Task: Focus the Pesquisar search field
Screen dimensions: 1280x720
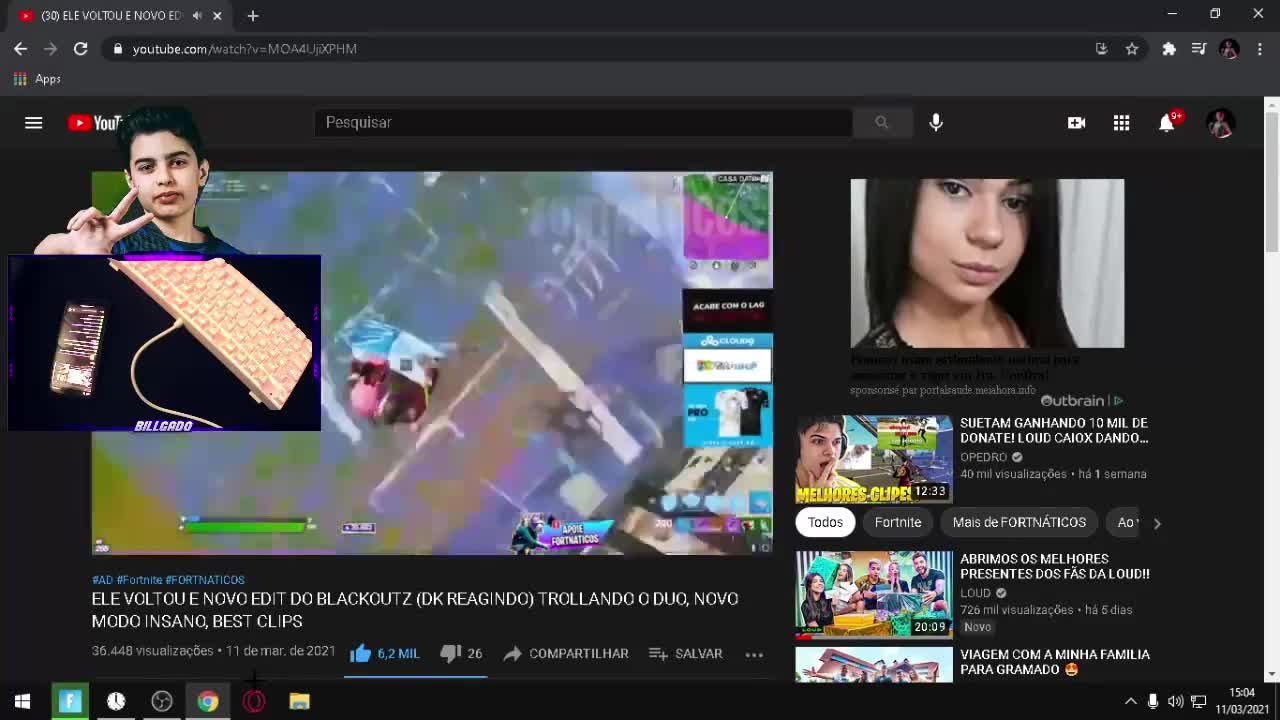Action: [583, 122]
